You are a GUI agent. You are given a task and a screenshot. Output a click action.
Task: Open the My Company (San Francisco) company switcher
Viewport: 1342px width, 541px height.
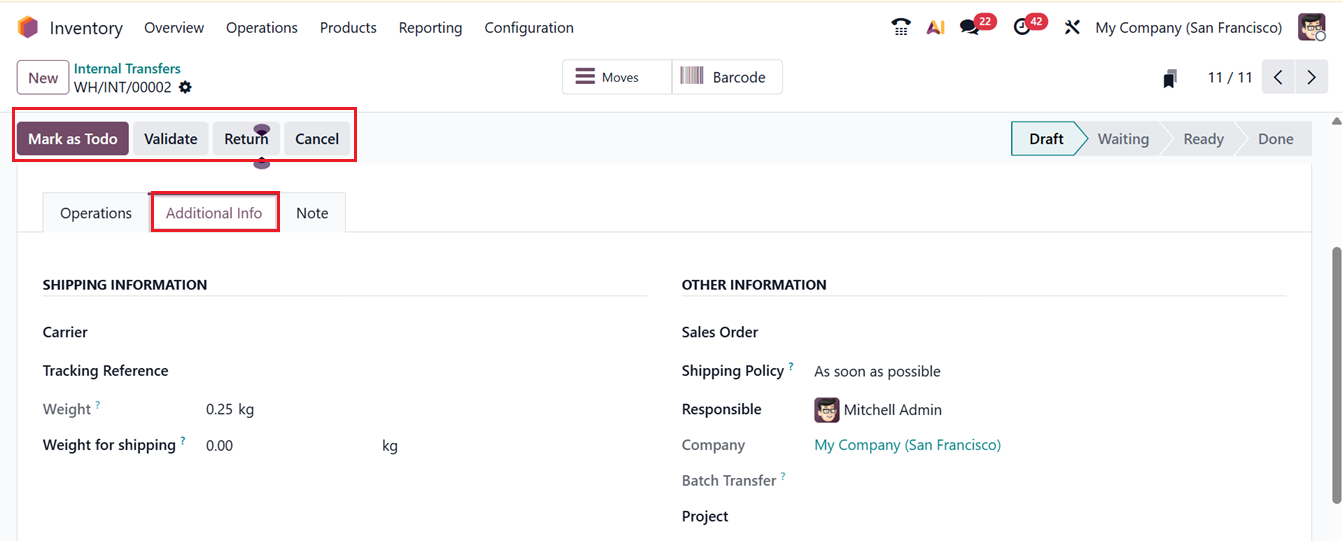click(1188, 27)
